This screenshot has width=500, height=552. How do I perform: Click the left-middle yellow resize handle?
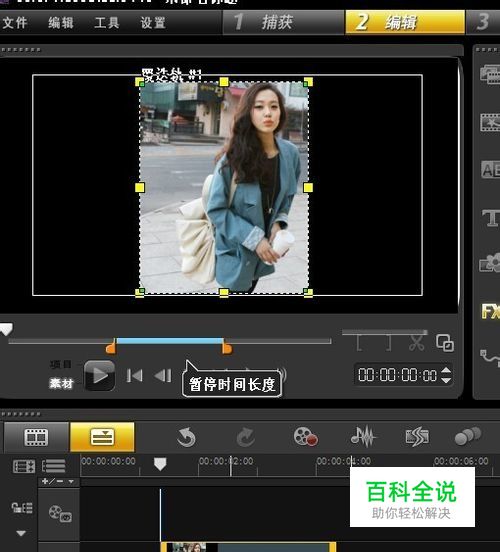point(140,188)
